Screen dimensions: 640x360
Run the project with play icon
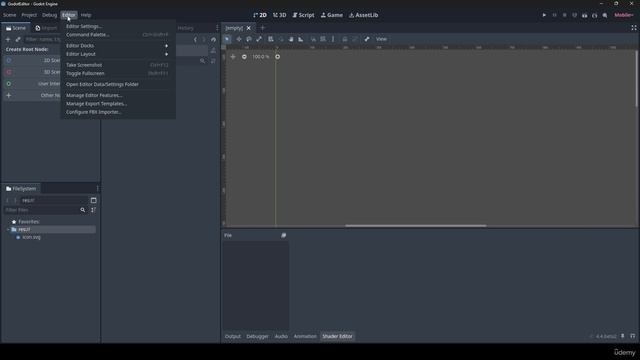click(544, 15)
